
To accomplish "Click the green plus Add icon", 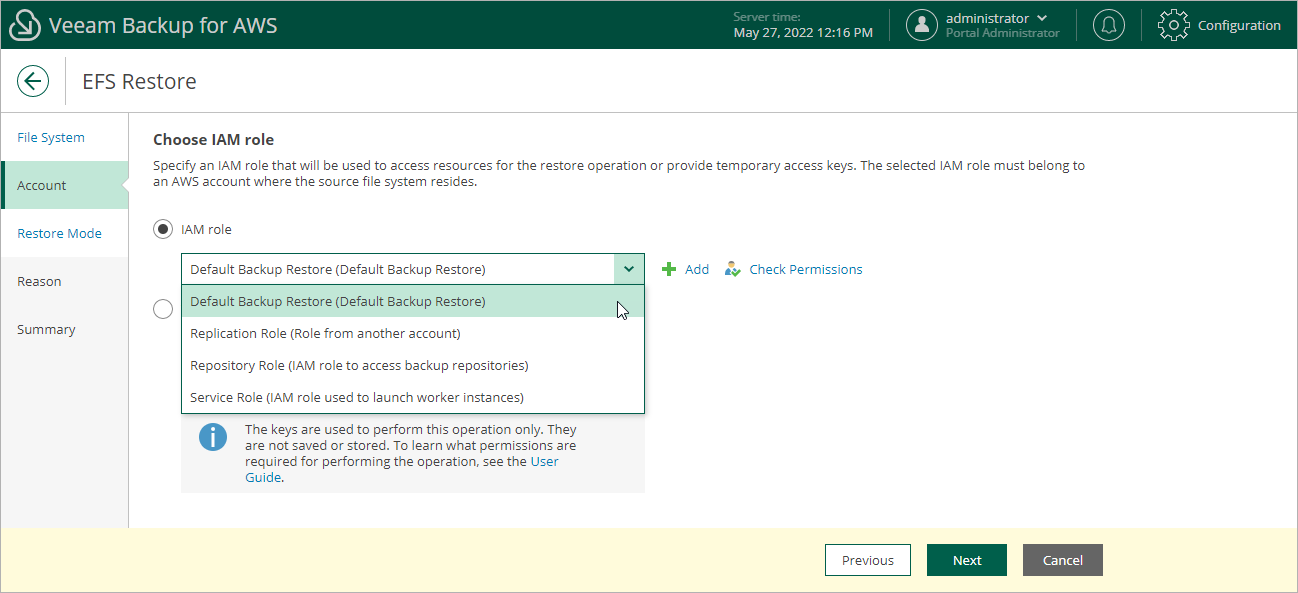I will pos(668,269).
